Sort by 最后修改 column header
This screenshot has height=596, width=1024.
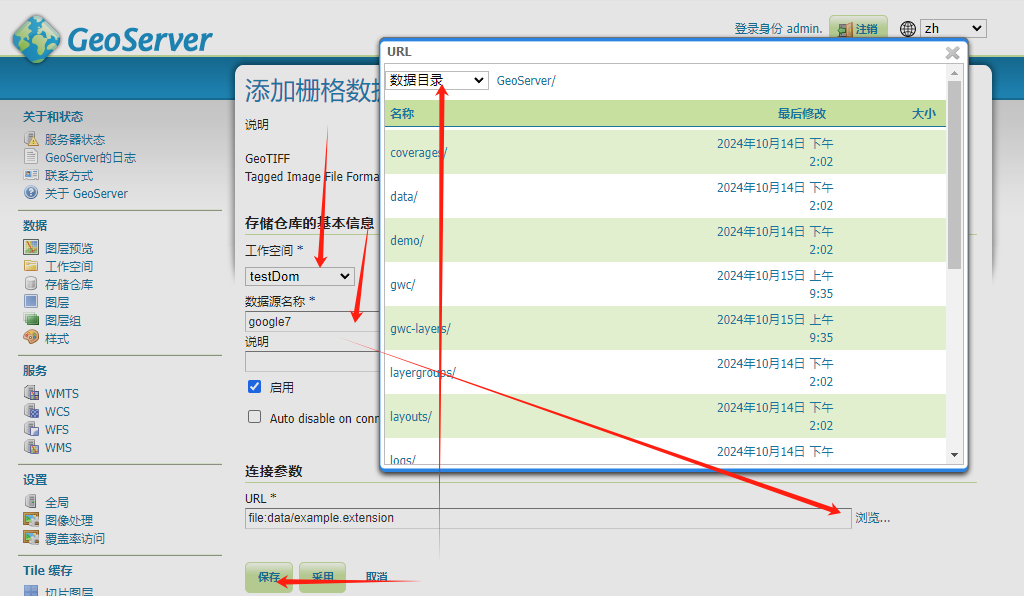click(x=801, y=114)
